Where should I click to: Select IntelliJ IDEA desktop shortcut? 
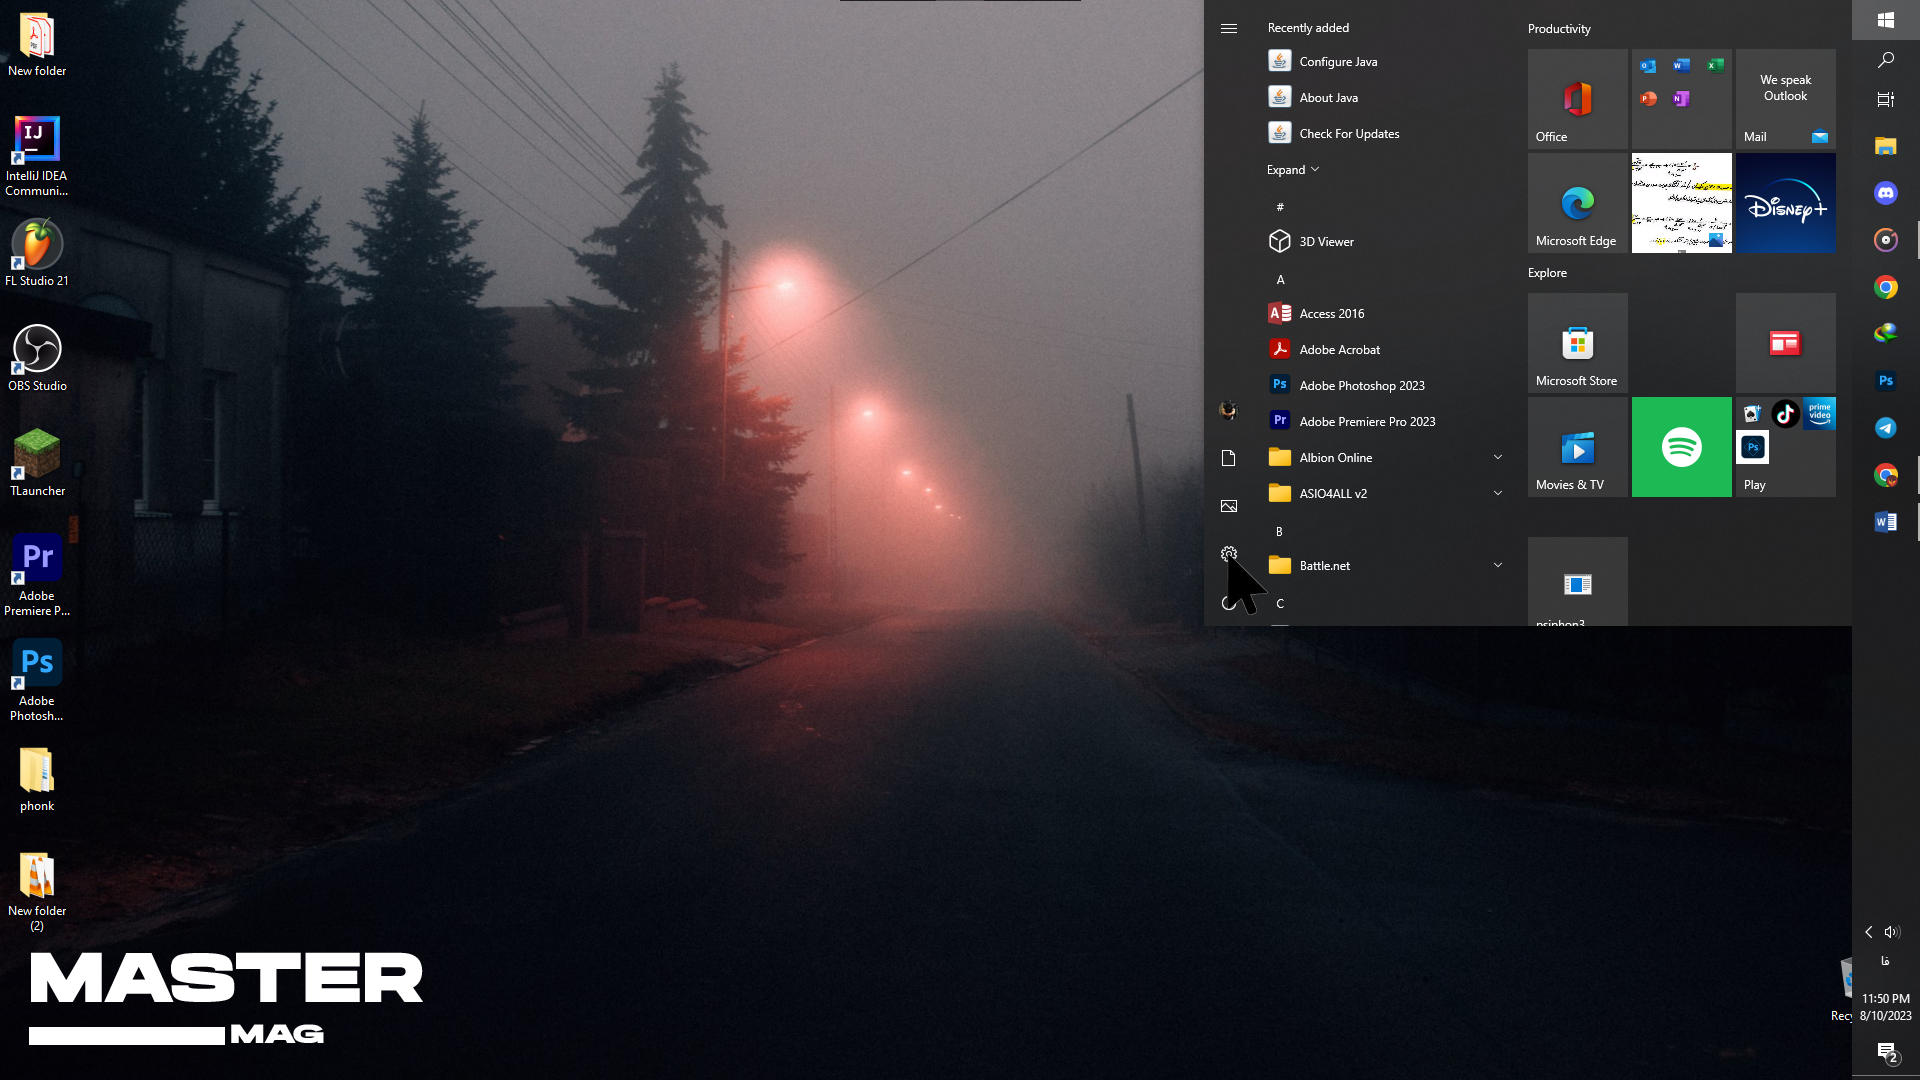pyautogui.click(x=37, y=156)
